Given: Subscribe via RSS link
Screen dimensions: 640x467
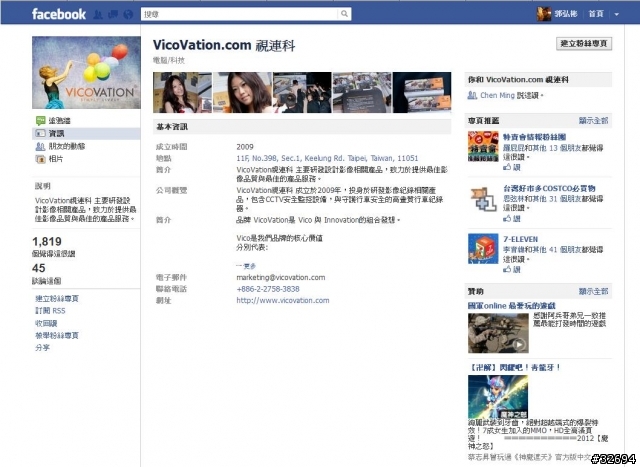Looking at the screenshot, I should coord(50,311).
